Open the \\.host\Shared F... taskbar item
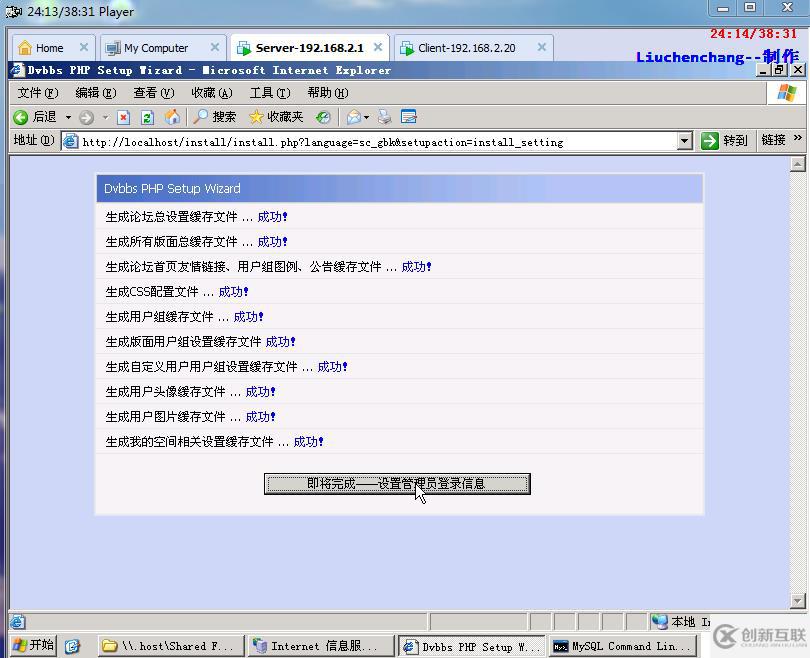Viewport: 810px width, 658px height. [x=171, y=646]
